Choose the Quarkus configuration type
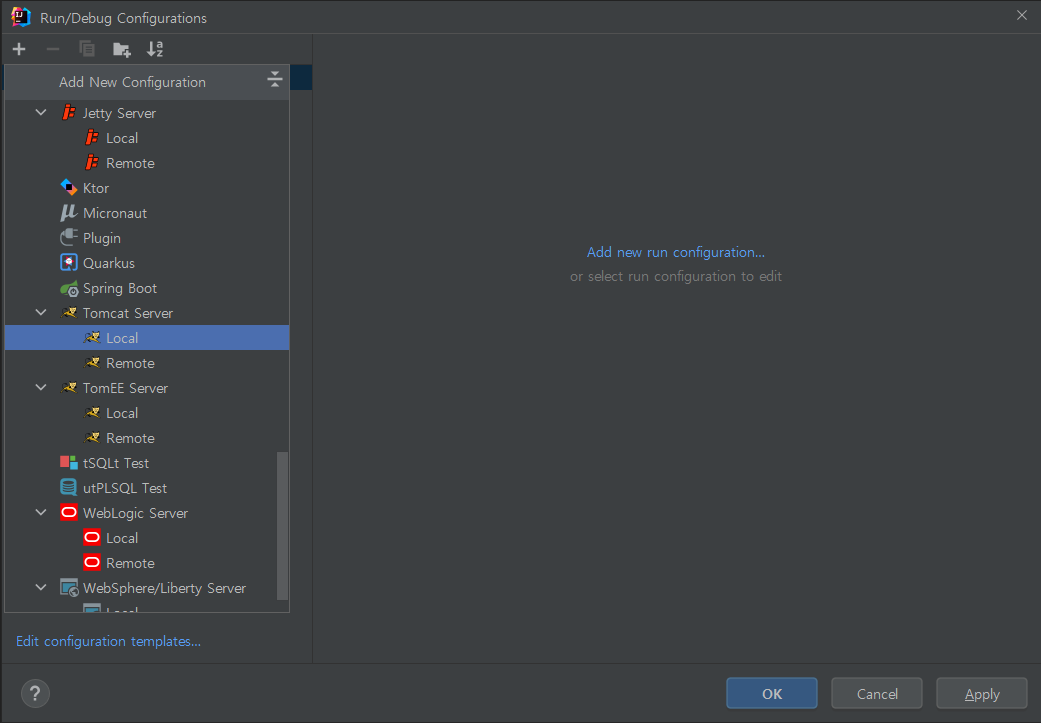This screenshot has width=1041, height=723. coord(147,263)
